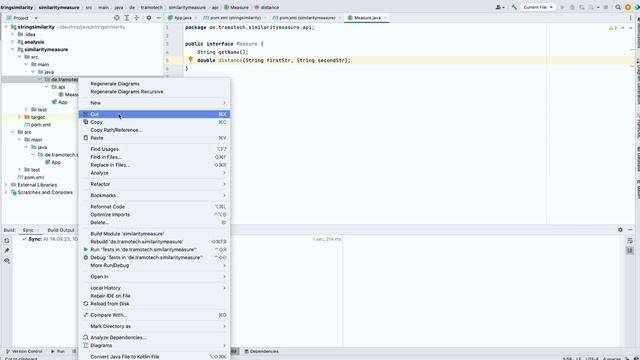This screenshot has height=360, width=640.
Task: Open New submenu in context menu
Action: coord(154,103)
